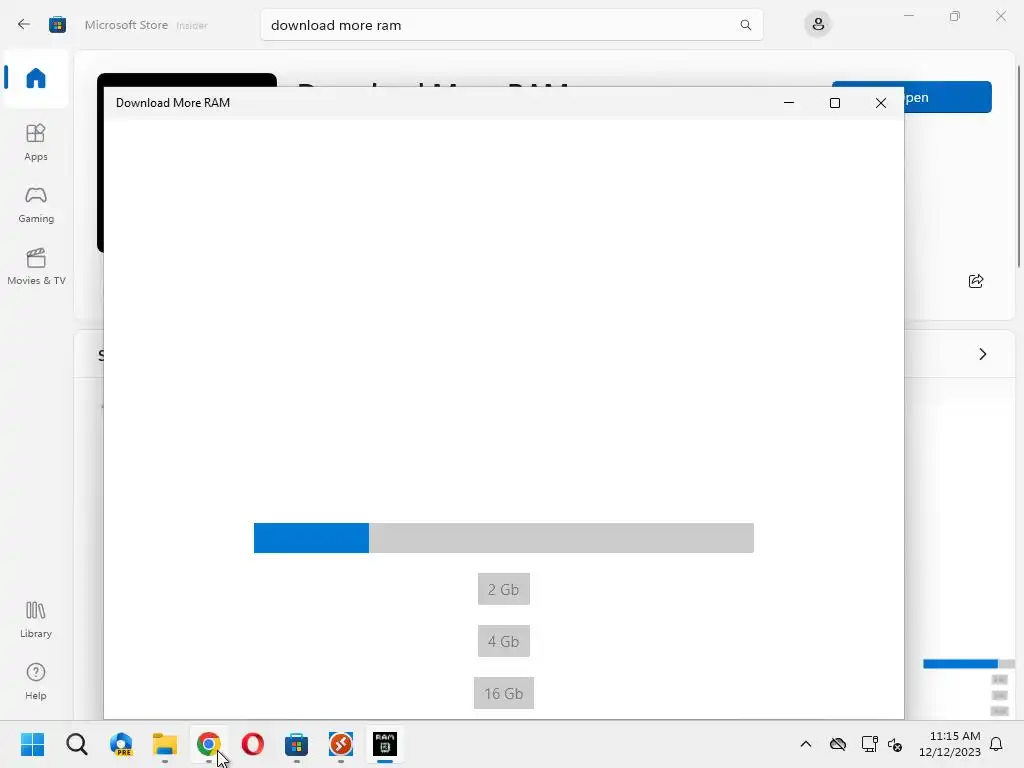Maximize the Download More RAM window
The width and height of the screenshot is (1024, 768).
pyautogui.click(x=835, y=103)
